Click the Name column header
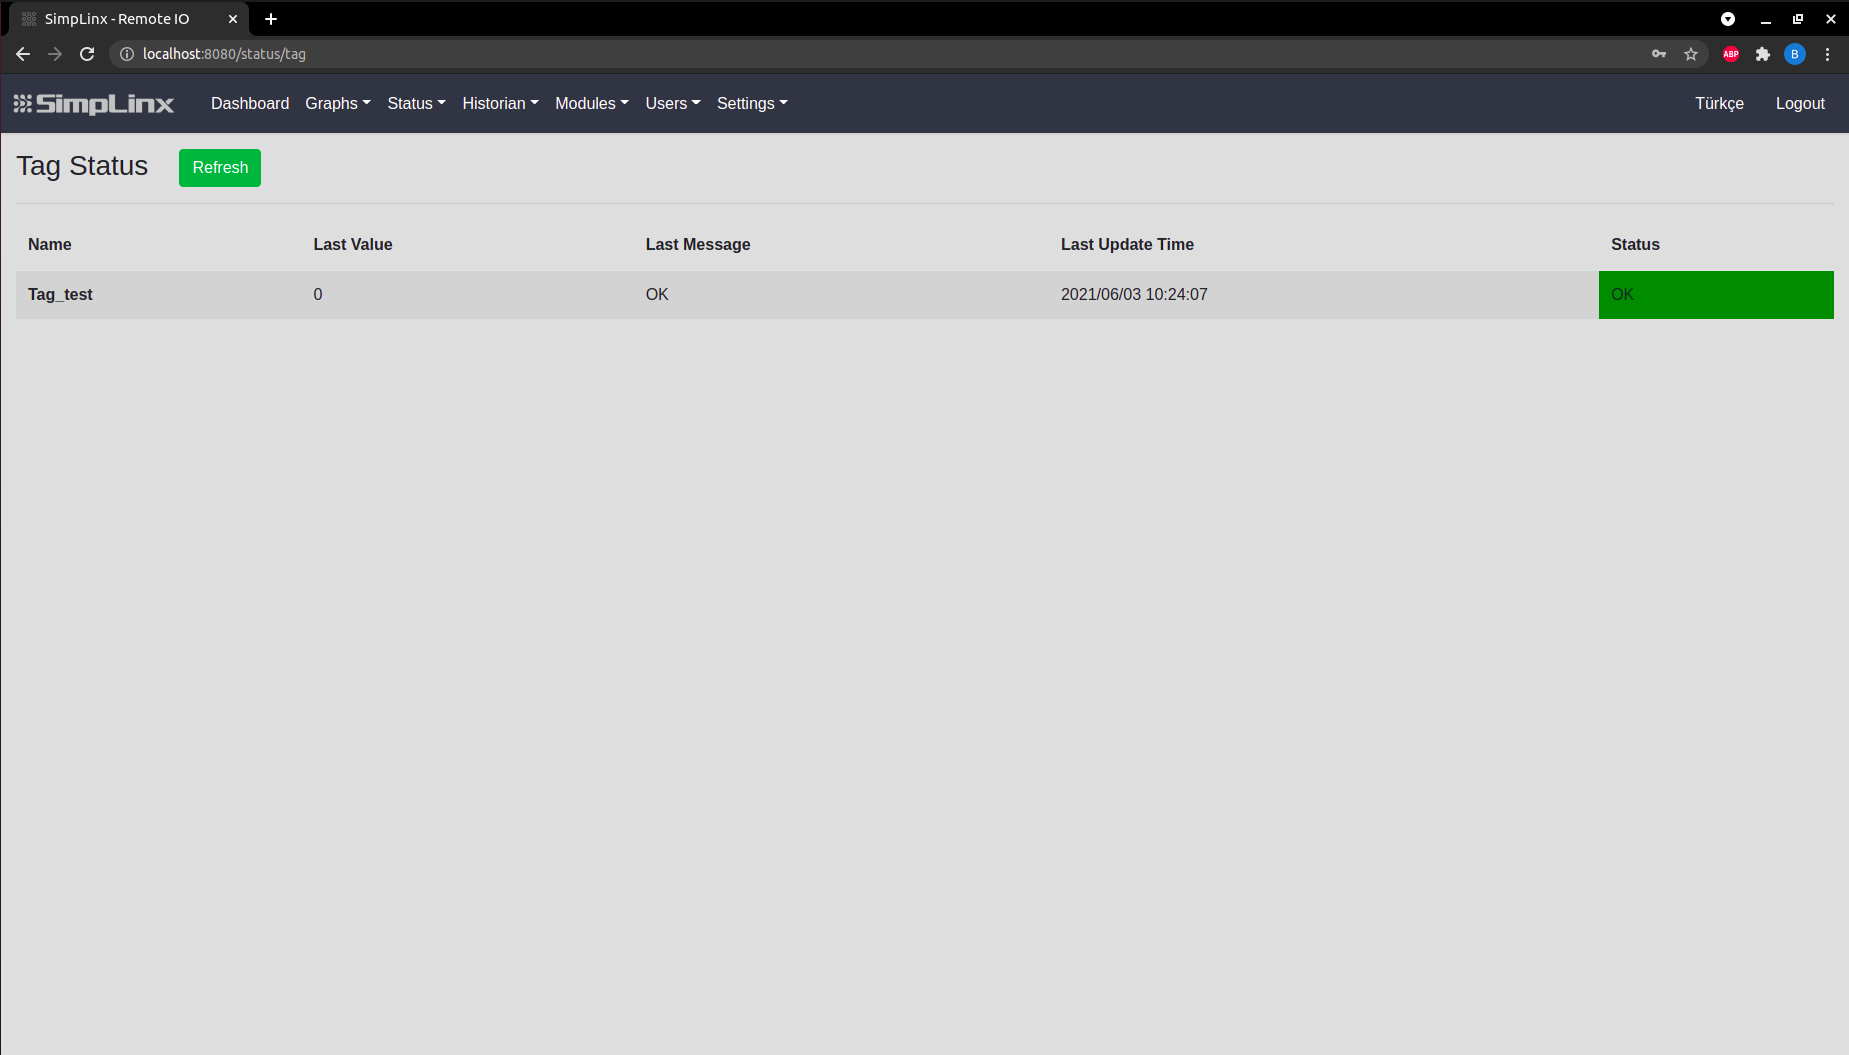1849x1055 pixels. pyautogui.click(x=50, y=244)
